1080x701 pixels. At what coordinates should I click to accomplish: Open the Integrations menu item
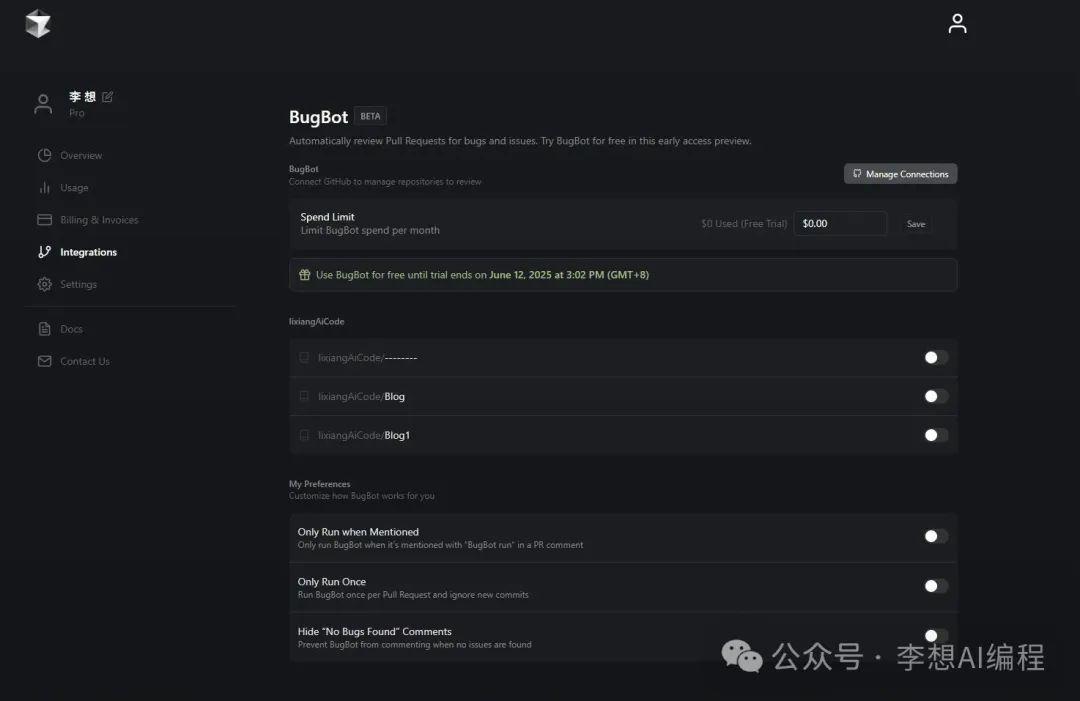[x=88, y=252]
